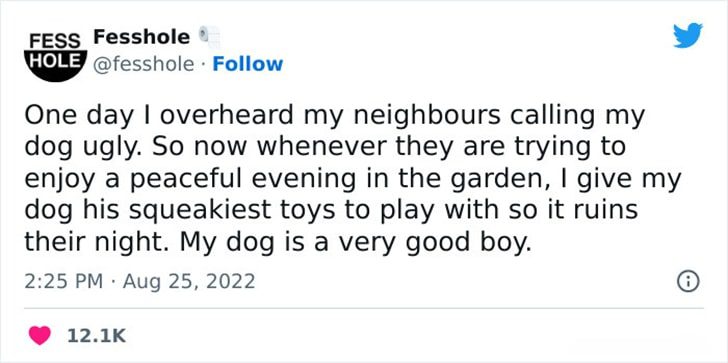Click 'their night.' in the last line
Image resolution: width=728 pixels, height=363 pixels.
pos(99,243)
